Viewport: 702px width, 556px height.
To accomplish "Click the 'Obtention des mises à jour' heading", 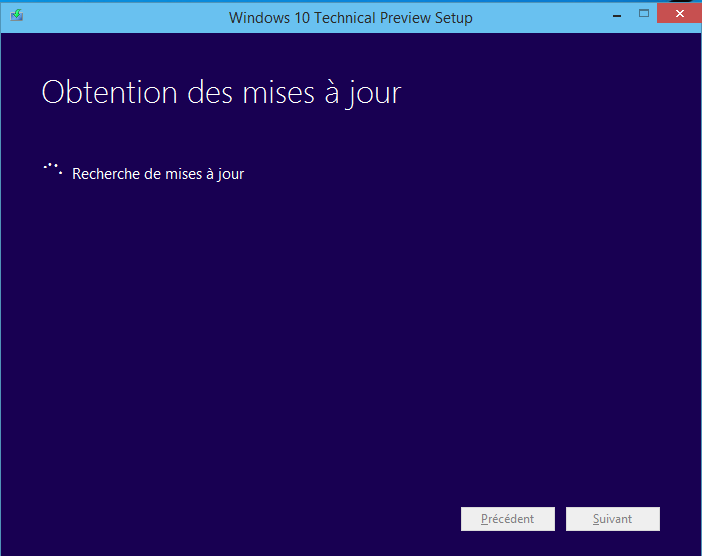I will click(221, 93).
